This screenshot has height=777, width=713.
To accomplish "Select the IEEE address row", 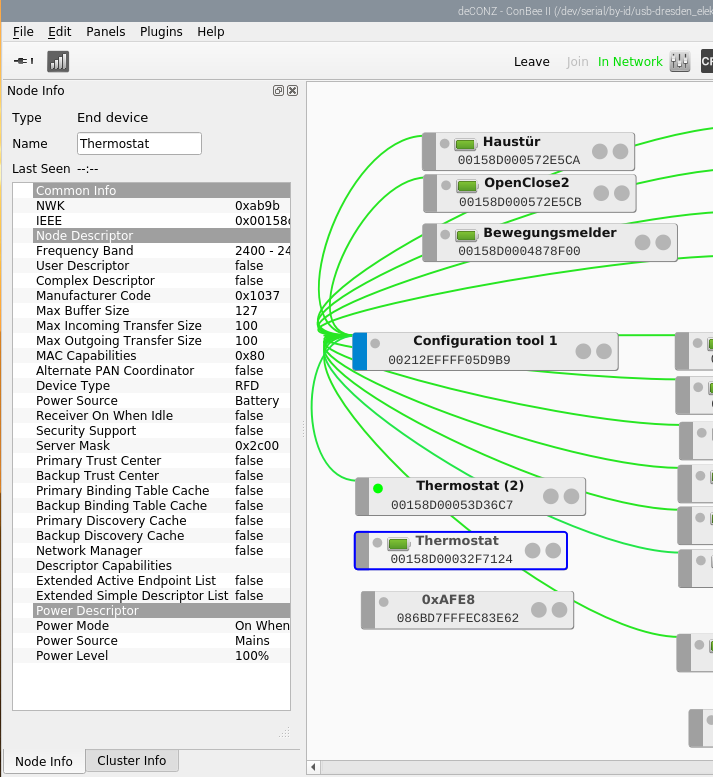I will click(x=152, y=221).
